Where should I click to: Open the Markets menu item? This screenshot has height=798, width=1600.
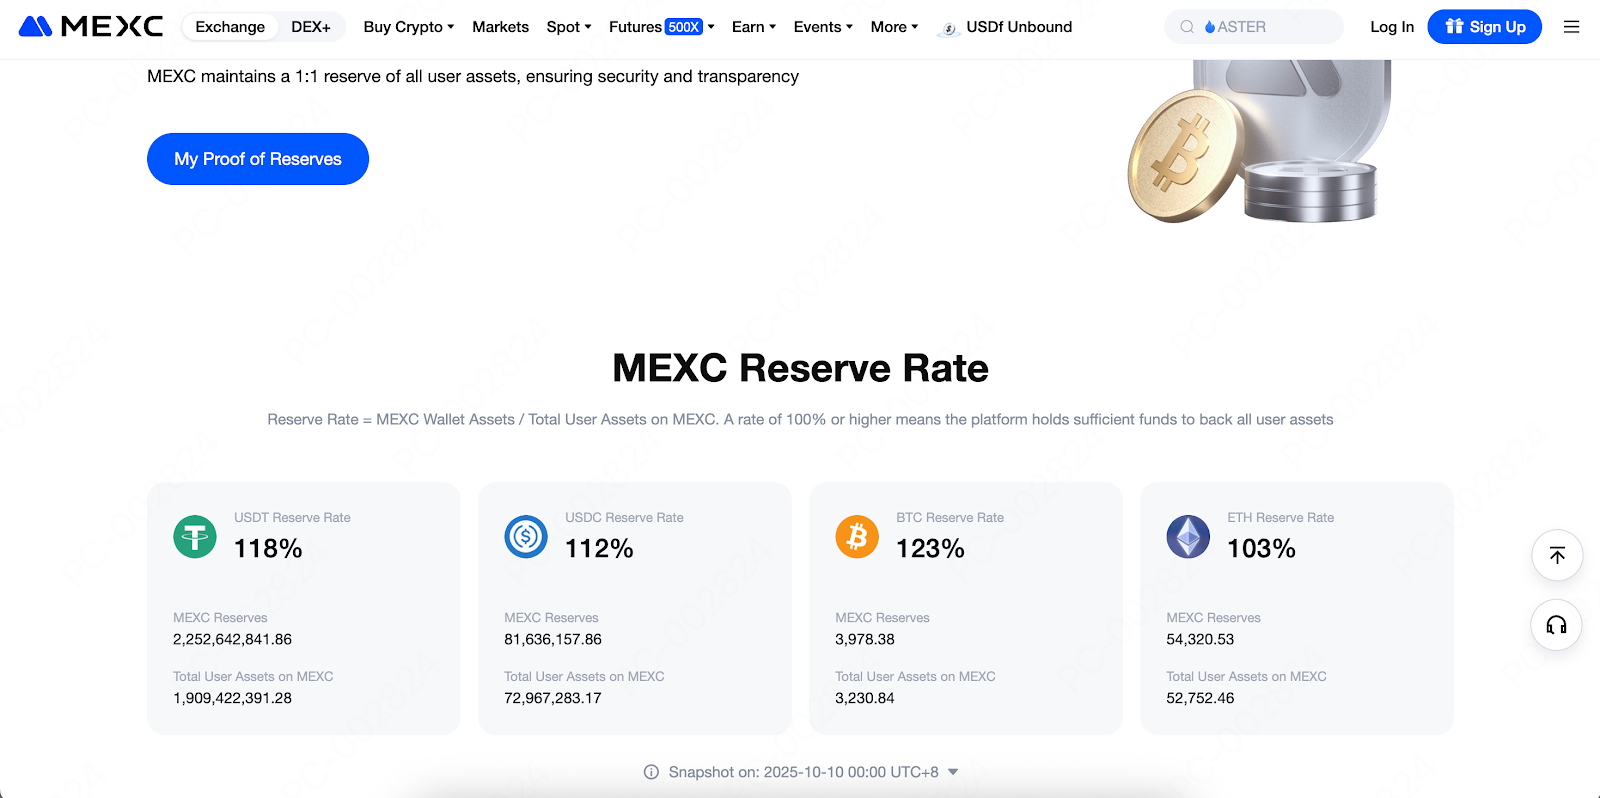coord(500,27)
